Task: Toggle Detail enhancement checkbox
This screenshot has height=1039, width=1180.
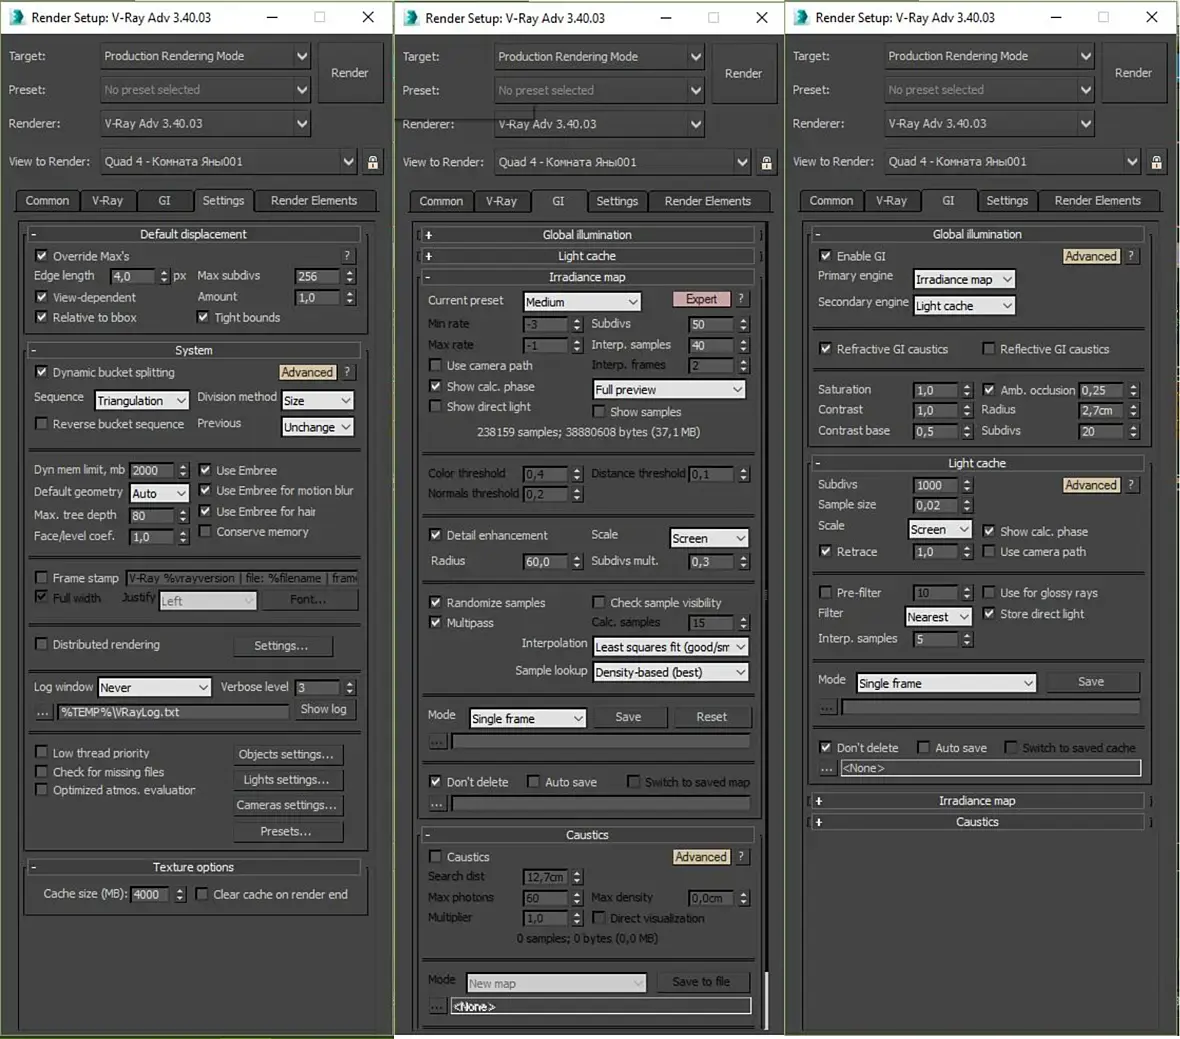Action: point(435,535)
